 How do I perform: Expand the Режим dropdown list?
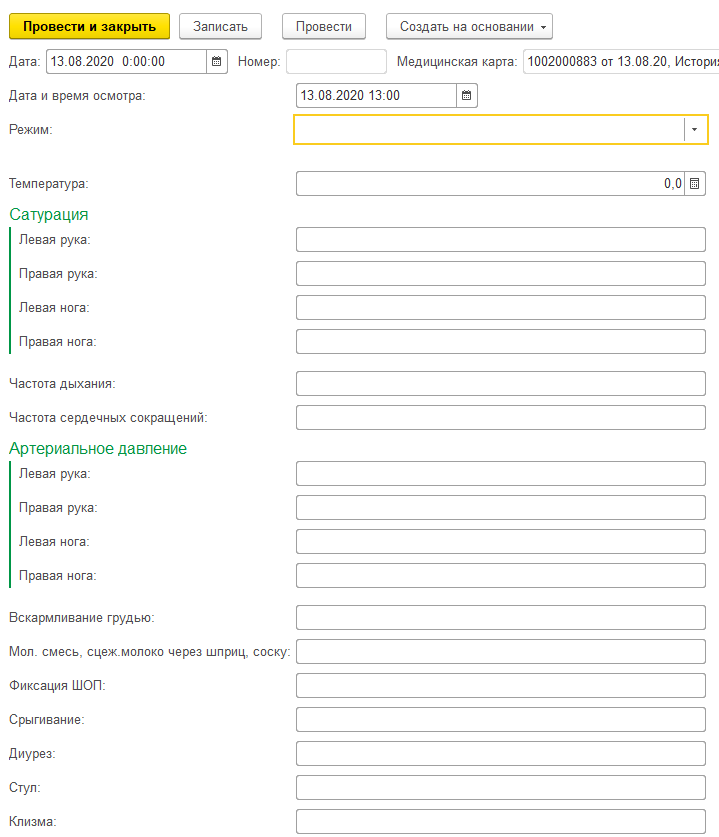pyautogui.click(x=695, y=130)
